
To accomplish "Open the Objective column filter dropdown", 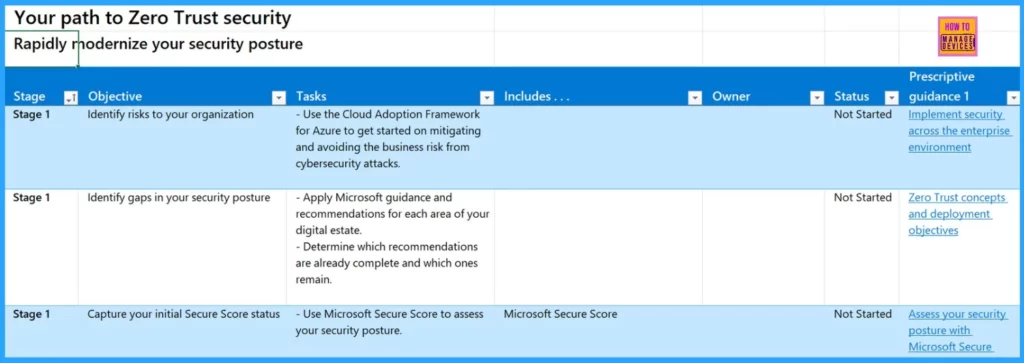I will [x=279, y=98].
